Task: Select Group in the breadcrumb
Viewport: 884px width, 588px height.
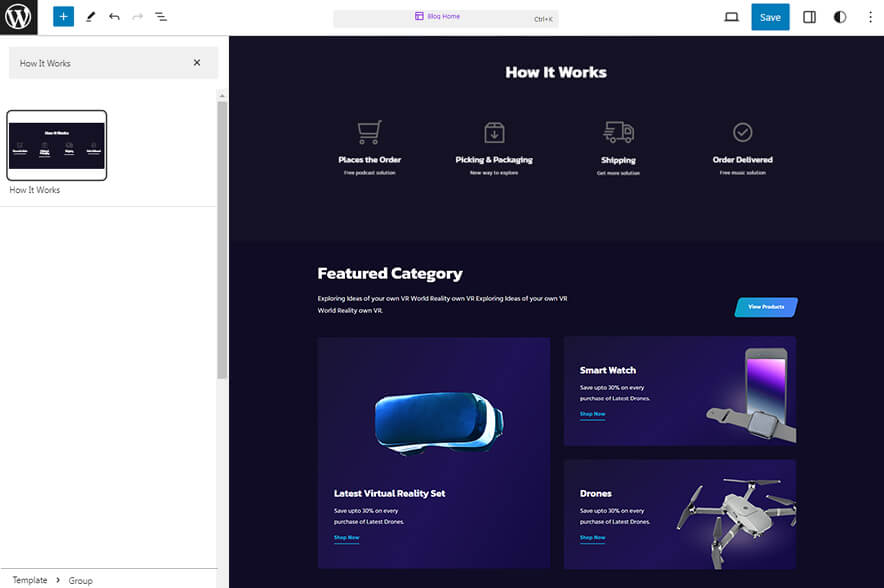Action: (81, 580)
